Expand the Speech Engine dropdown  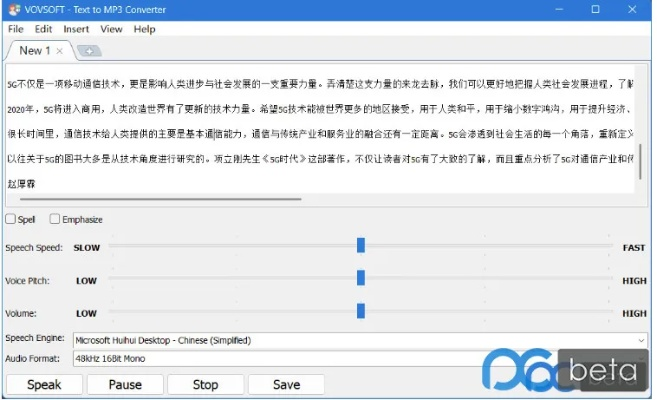tap(641, 340)
